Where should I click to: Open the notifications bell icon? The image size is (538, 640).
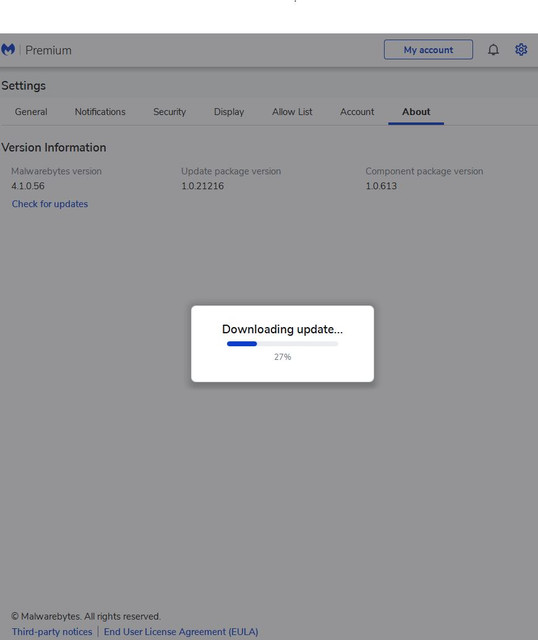click(493, 50)
